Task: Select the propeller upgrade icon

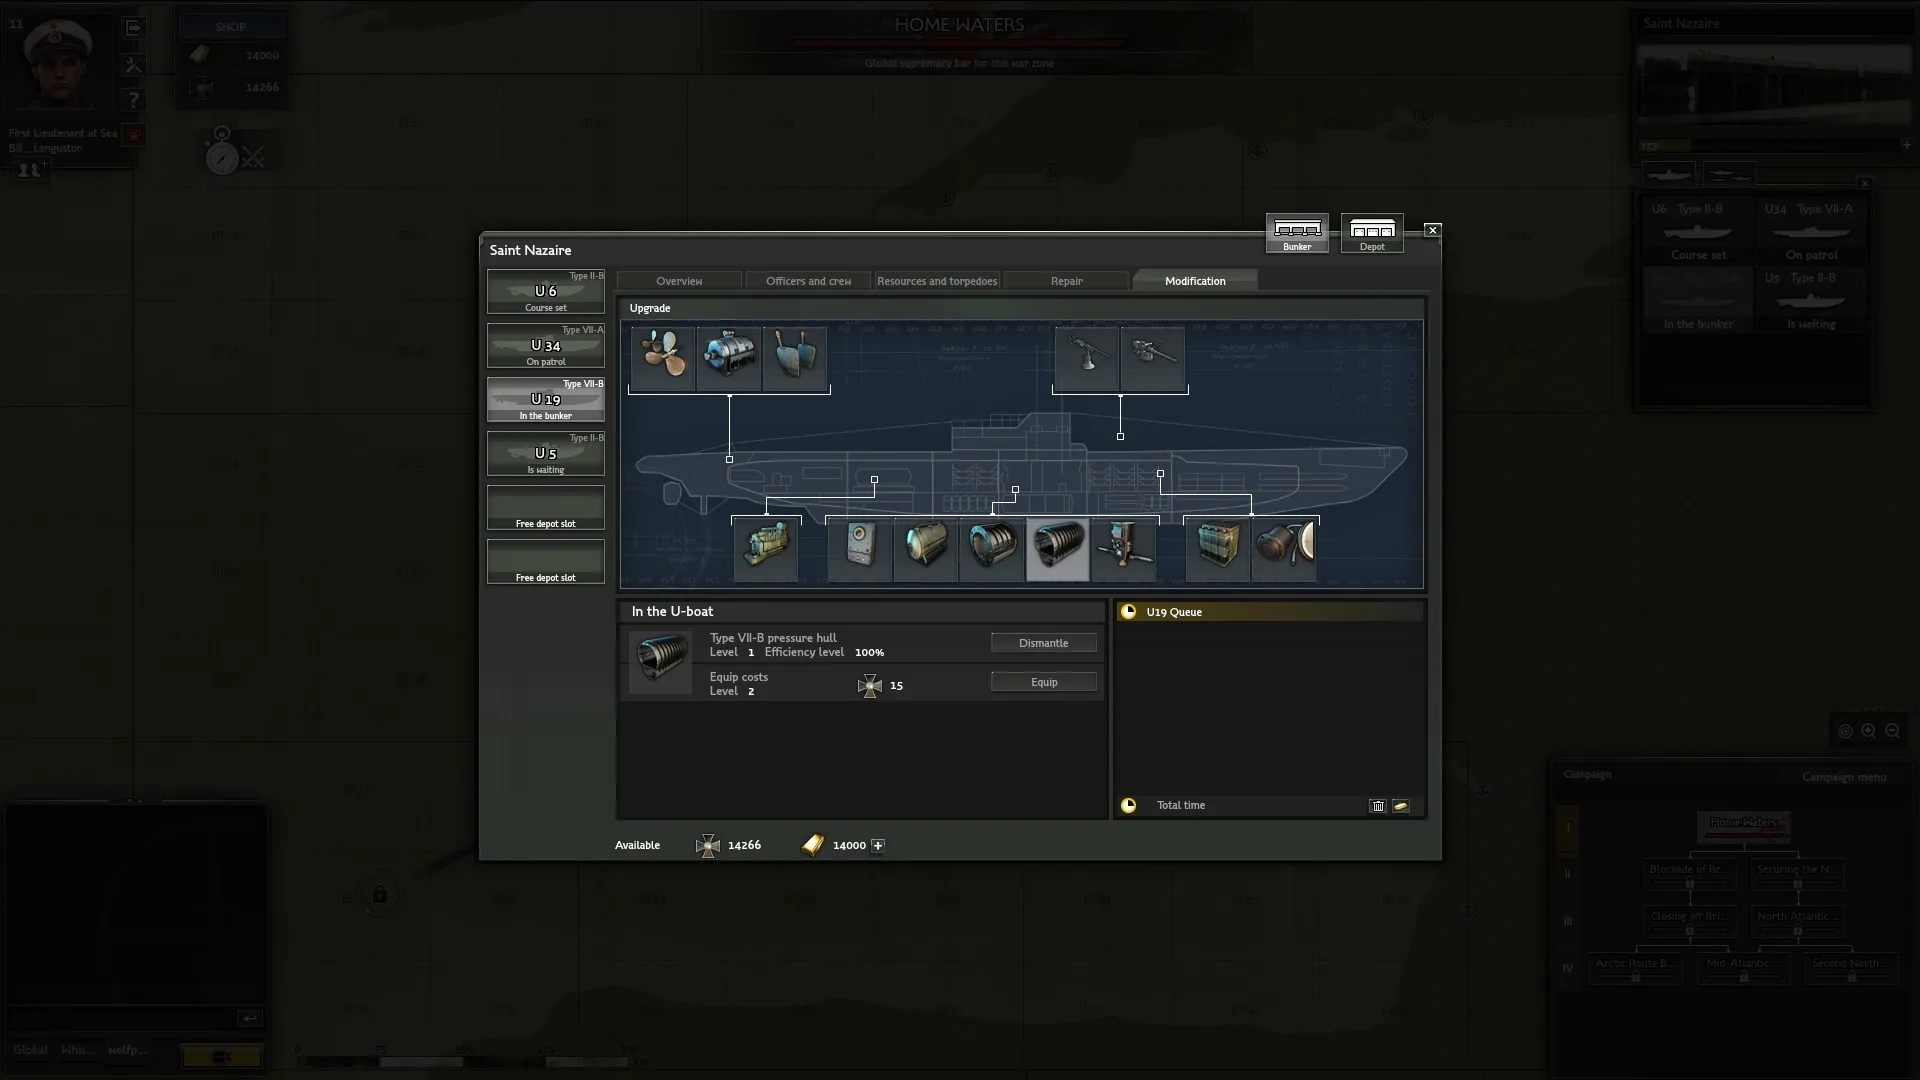Action: pos(662,356)
